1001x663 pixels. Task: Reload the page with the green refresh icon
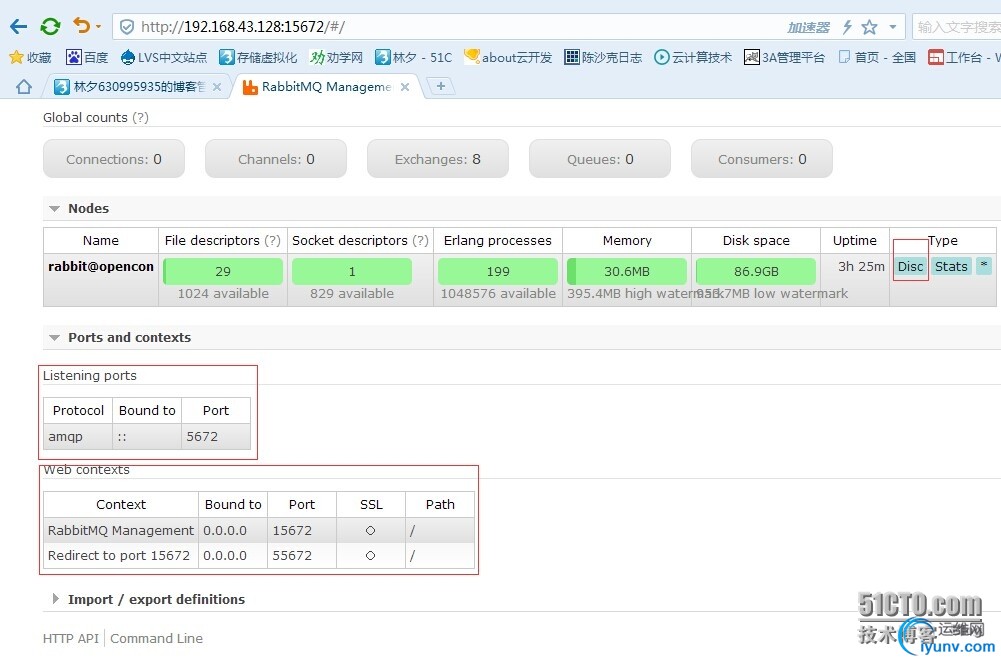coord(50,27)
